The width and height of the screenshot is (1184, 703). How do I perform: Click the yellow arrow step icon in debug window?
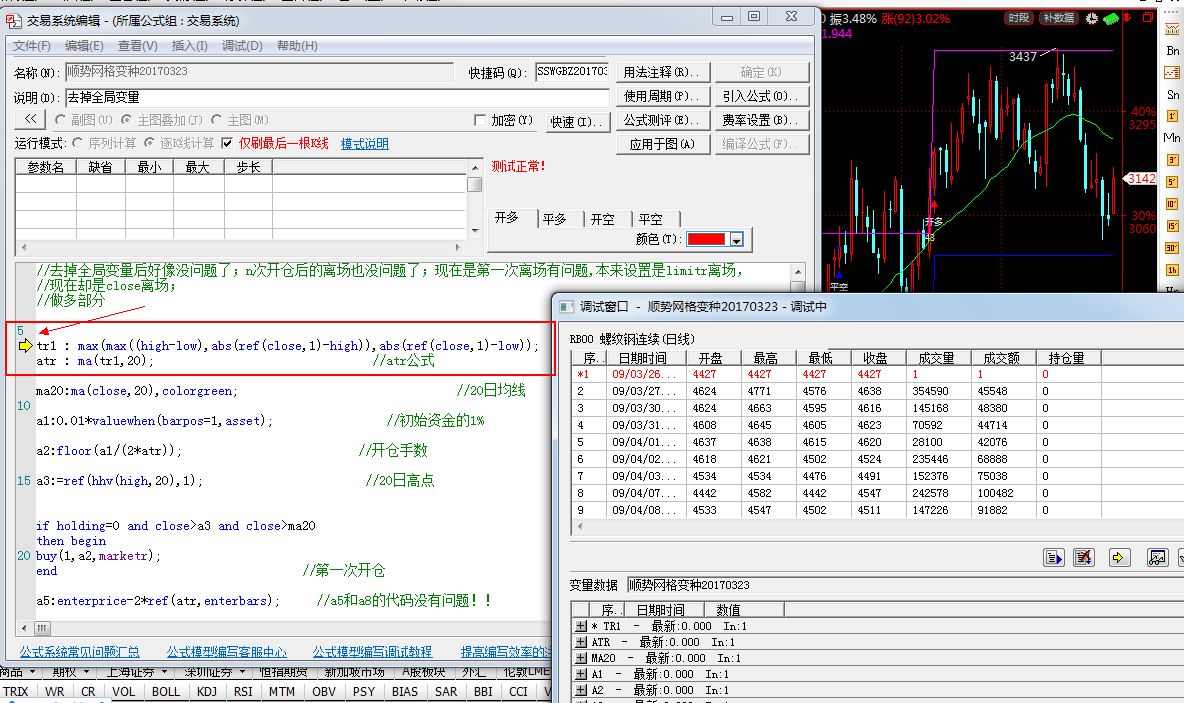pyautogui.click(x=1118, y=557)
